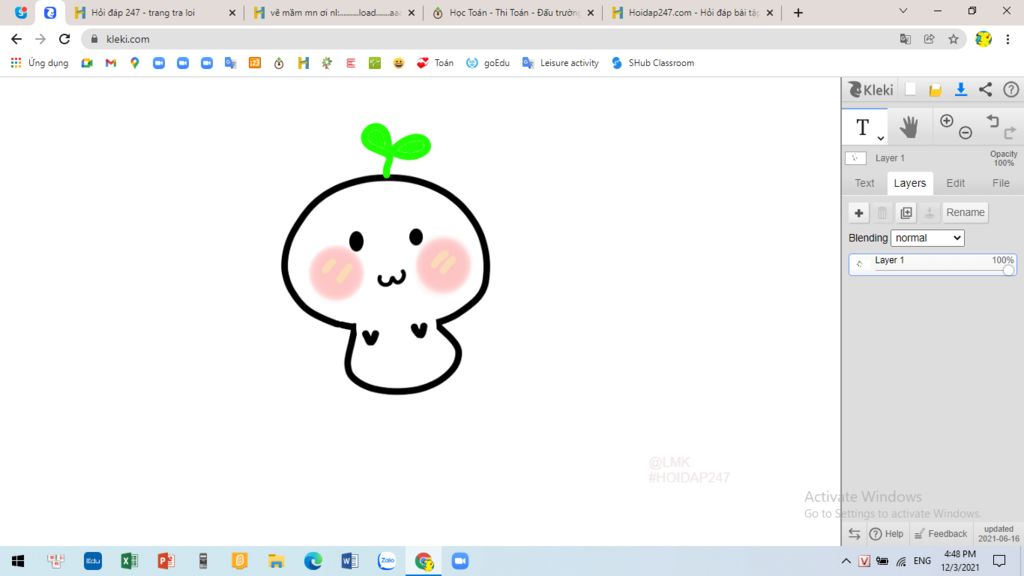The height and width of the screenshot is (576, 1024).
Task: Share the drawing from Kleki toolbar
Action: 985,89
